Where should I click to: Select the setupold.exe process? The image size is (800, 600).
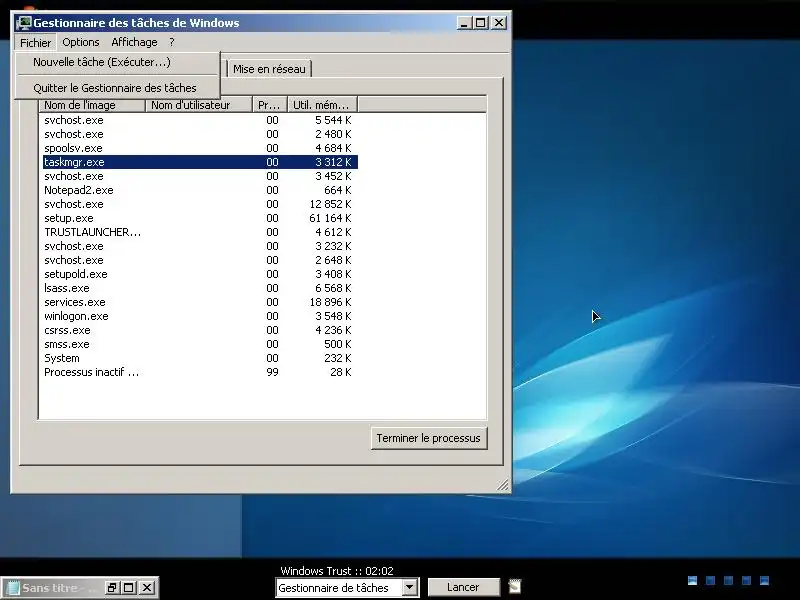(200, 274)
